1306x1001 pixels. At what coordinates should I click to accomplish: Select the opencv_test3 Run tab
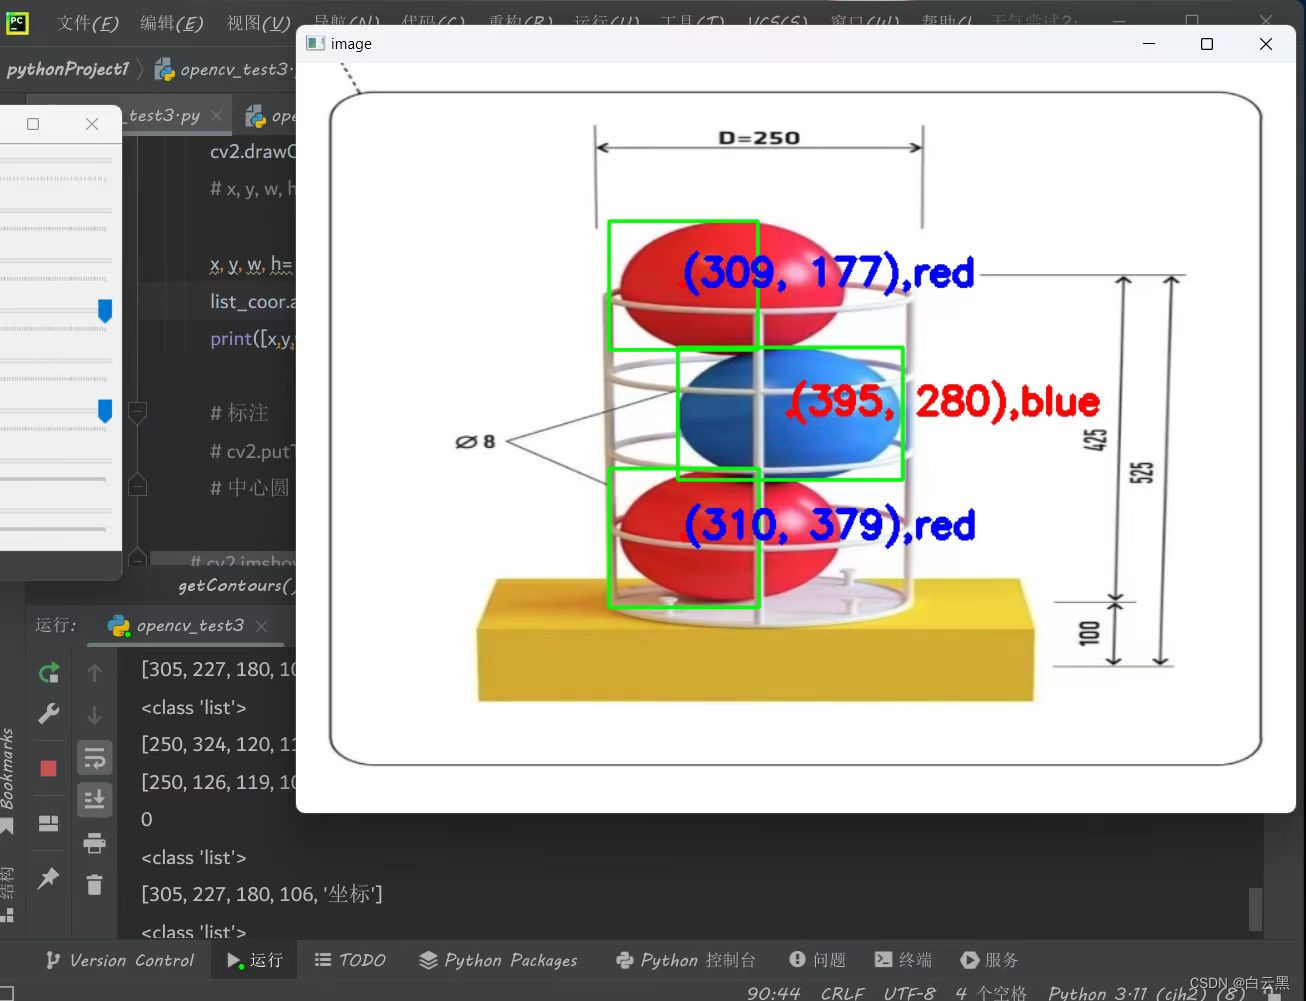(x=189, y=626)
